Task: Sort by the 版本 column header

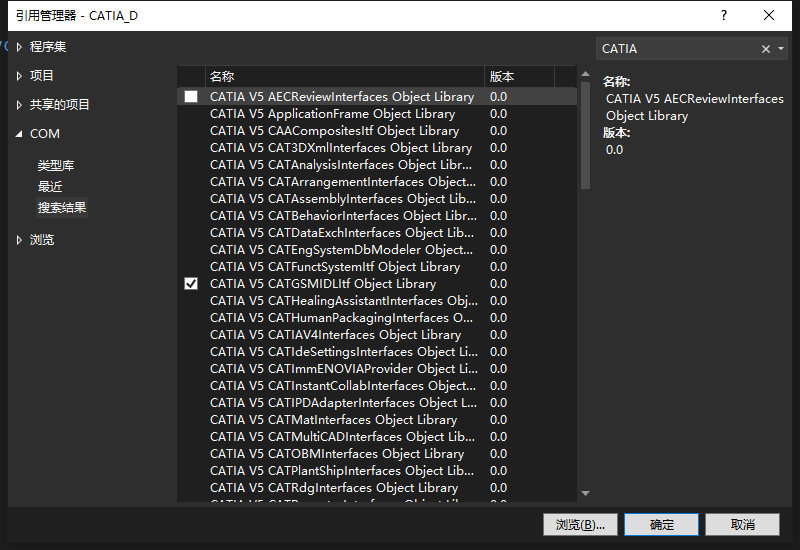Action: [519, 77]
